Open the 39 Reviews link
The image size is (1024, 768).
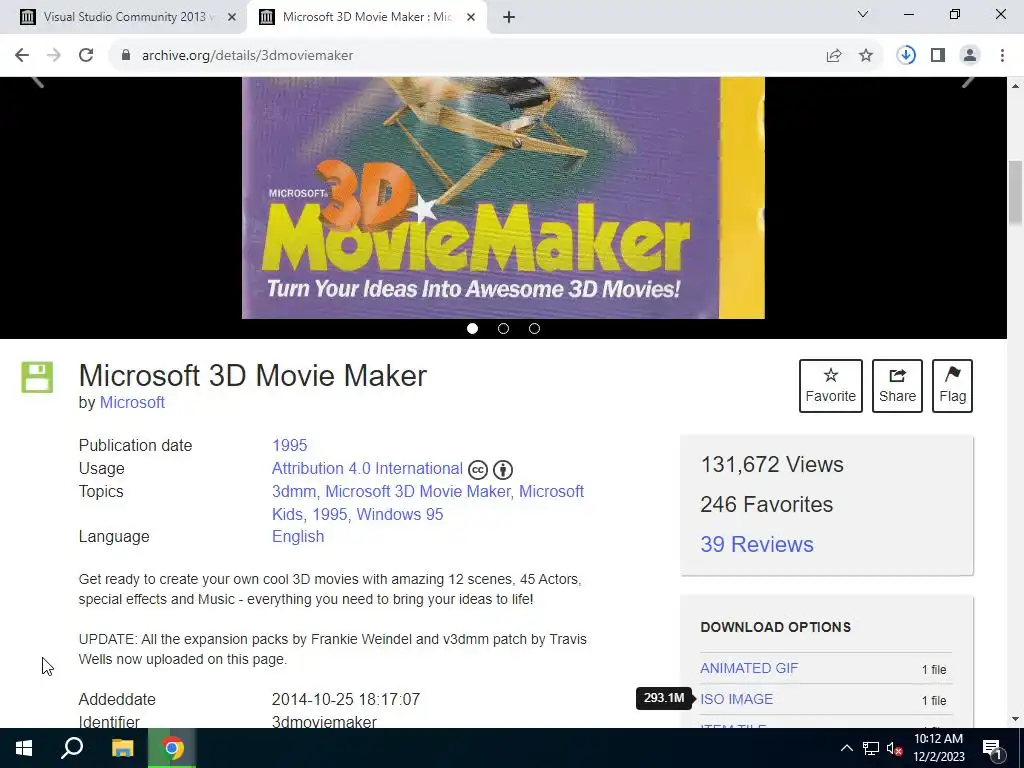tap(757, 544)
